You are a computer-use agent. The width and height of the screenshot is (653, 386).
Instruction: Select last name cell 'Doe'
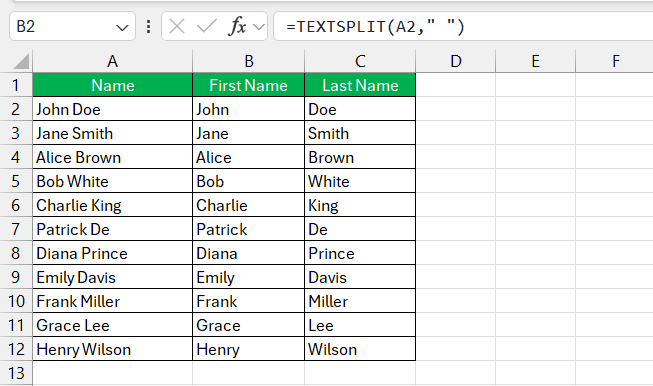[360, 109]
